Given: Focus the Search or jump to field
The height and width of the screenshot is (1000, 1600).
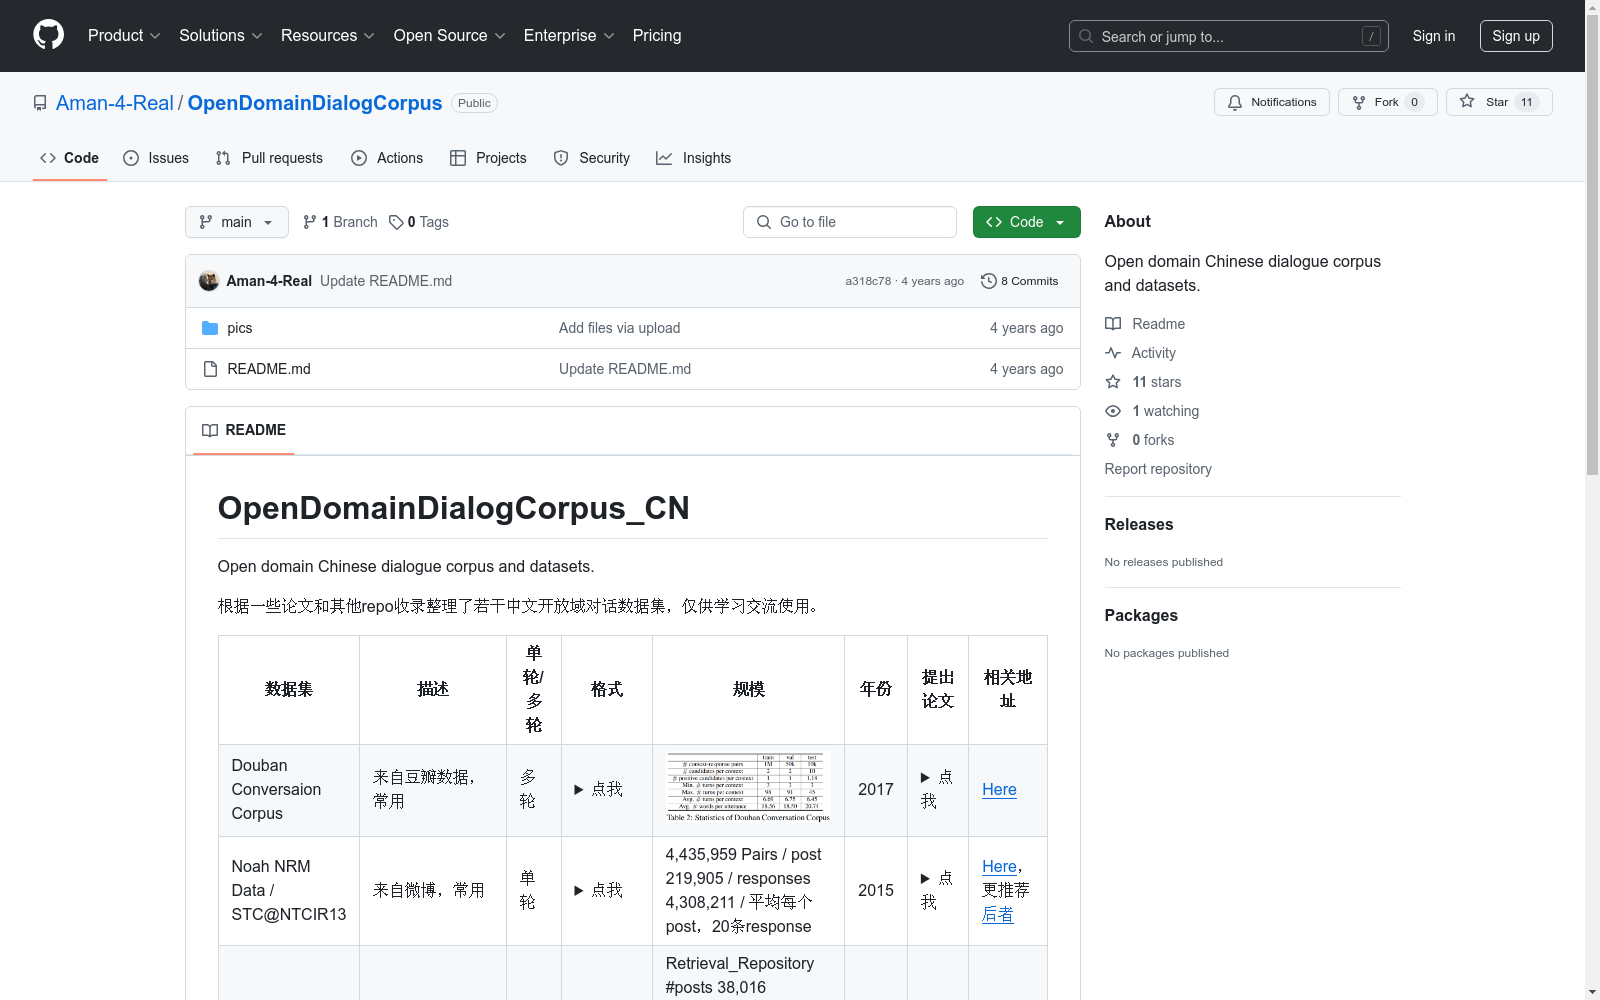Looking at the screenshot, I should (x=1229, y=36).
